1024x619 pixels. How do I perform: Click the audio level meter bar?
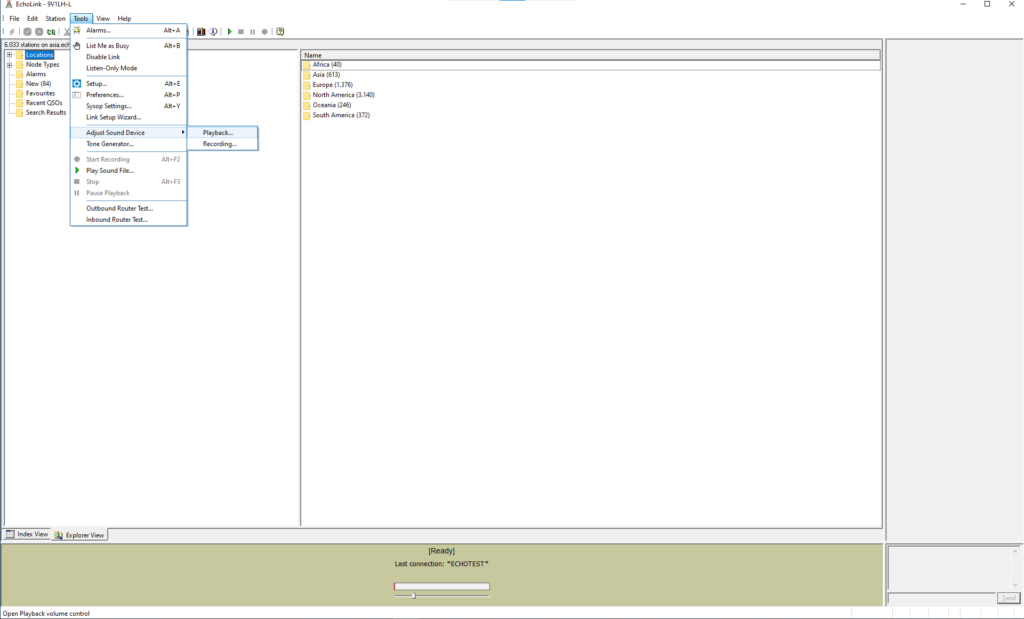441,586
